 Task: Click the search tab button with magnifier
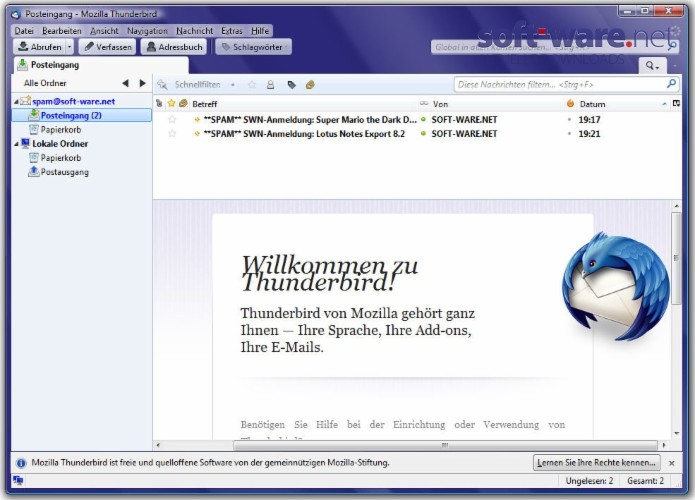(x=652, y=66)
